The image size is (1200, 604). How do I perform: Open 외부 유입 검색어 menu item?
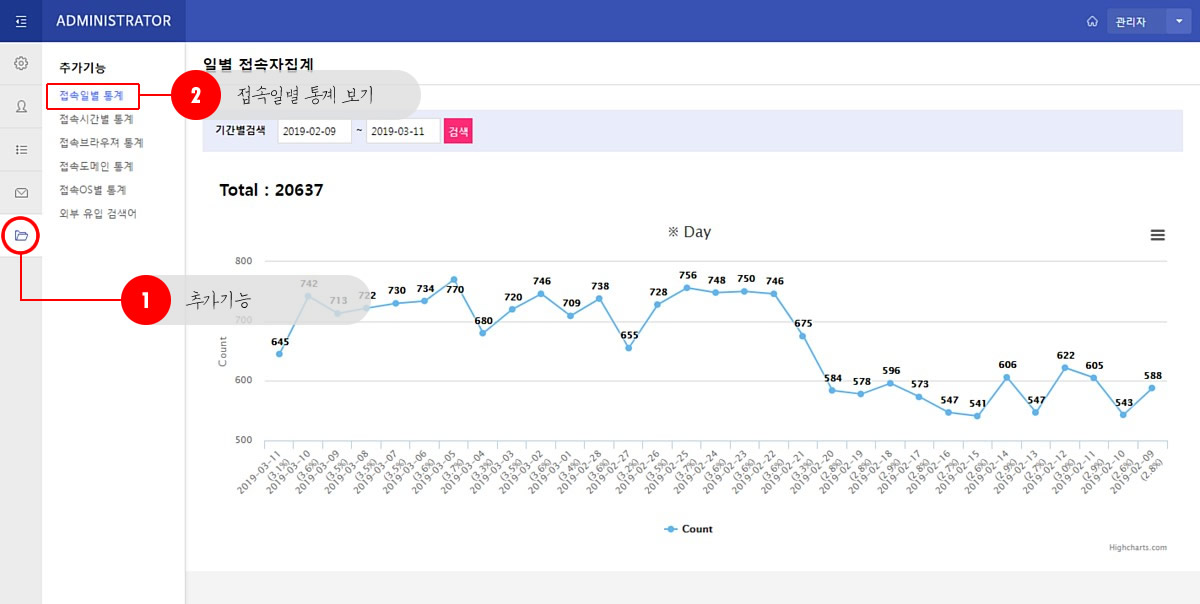tap(97, 213)
